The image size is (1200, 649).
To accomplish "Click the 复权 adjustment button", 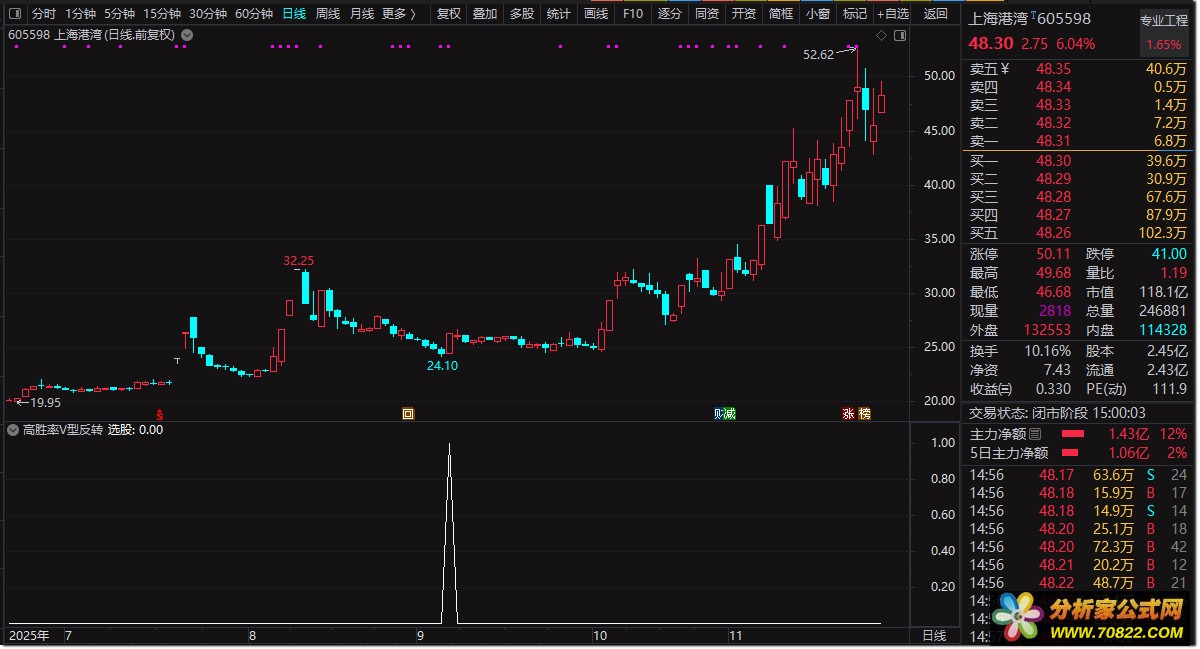I will [450, 14].
